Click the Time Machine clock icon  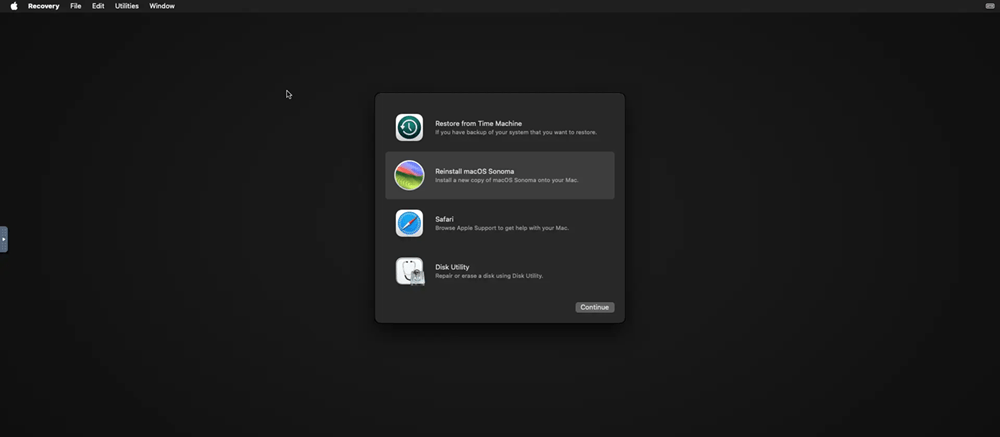pyautogui.click(x=409, y=127)
